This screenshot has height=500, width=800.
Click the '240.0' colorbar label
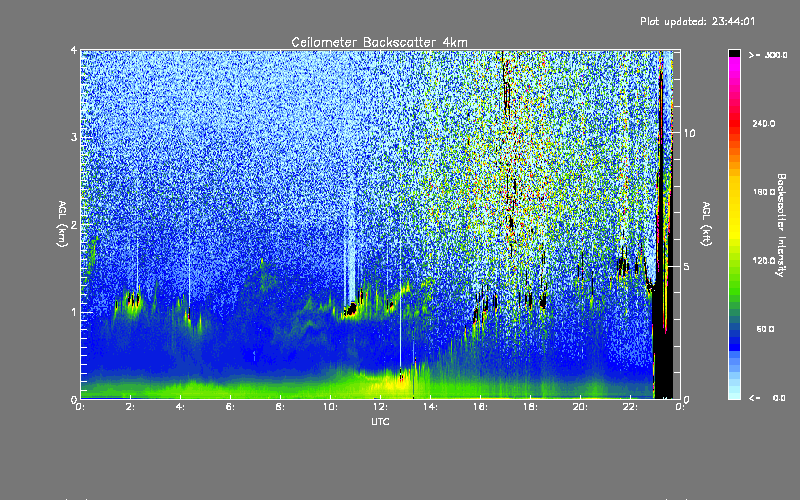[x=764, y=123]
